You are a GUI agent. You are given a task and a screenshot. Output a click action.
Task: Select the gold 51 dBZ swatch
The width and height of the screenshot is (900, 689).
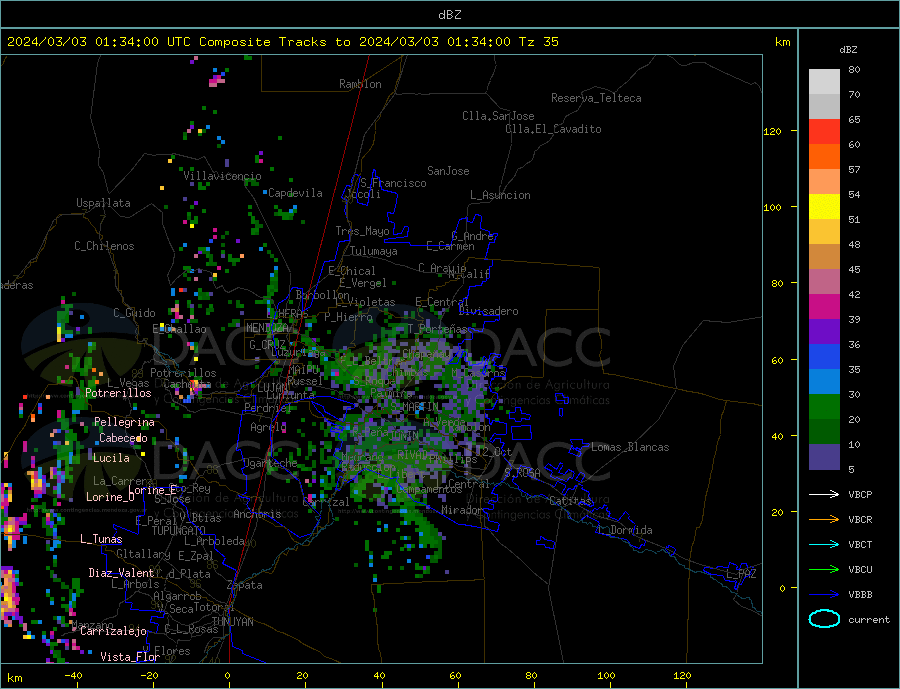pos(824,232)
